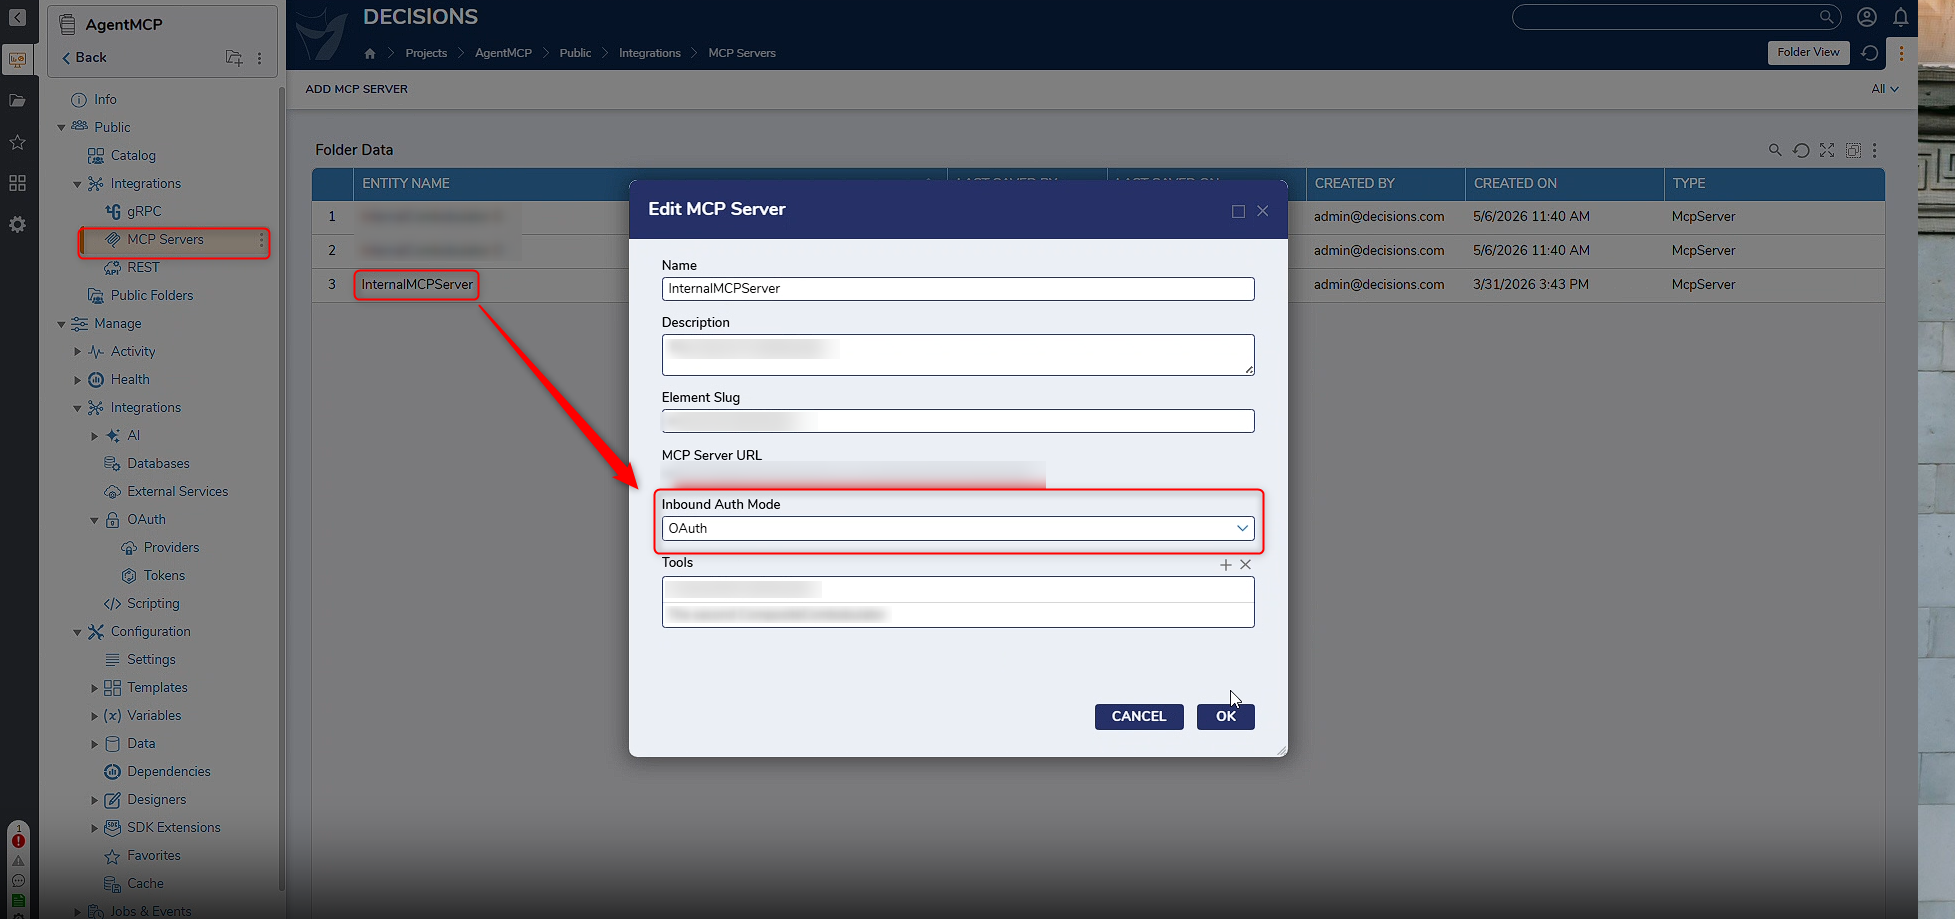Expand the Templates tree node
The width and height of the screenshot is (1955, 919).
click(x=94, y=688)
